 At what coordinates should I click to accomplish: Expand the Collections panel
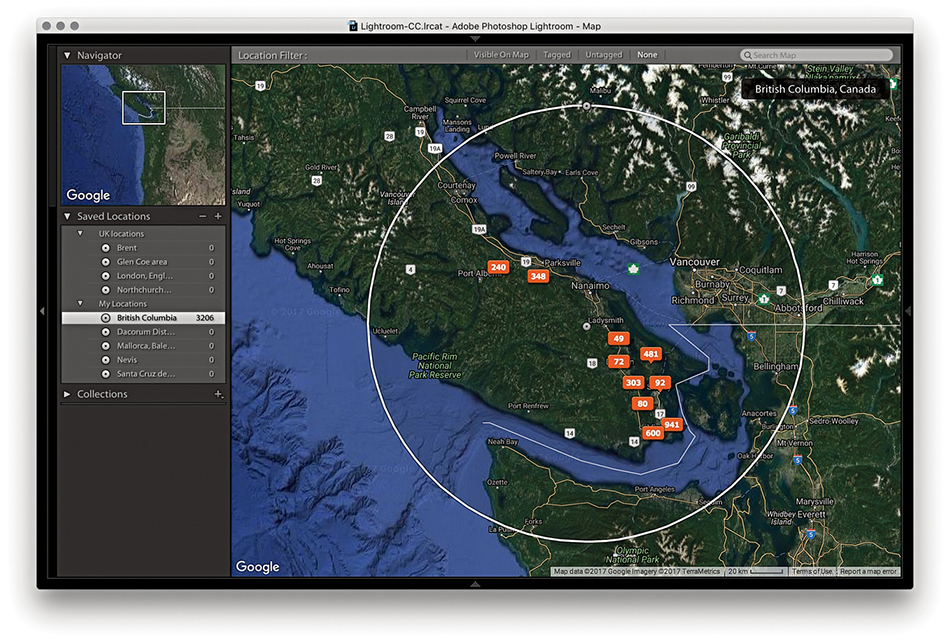pos(67,394)
